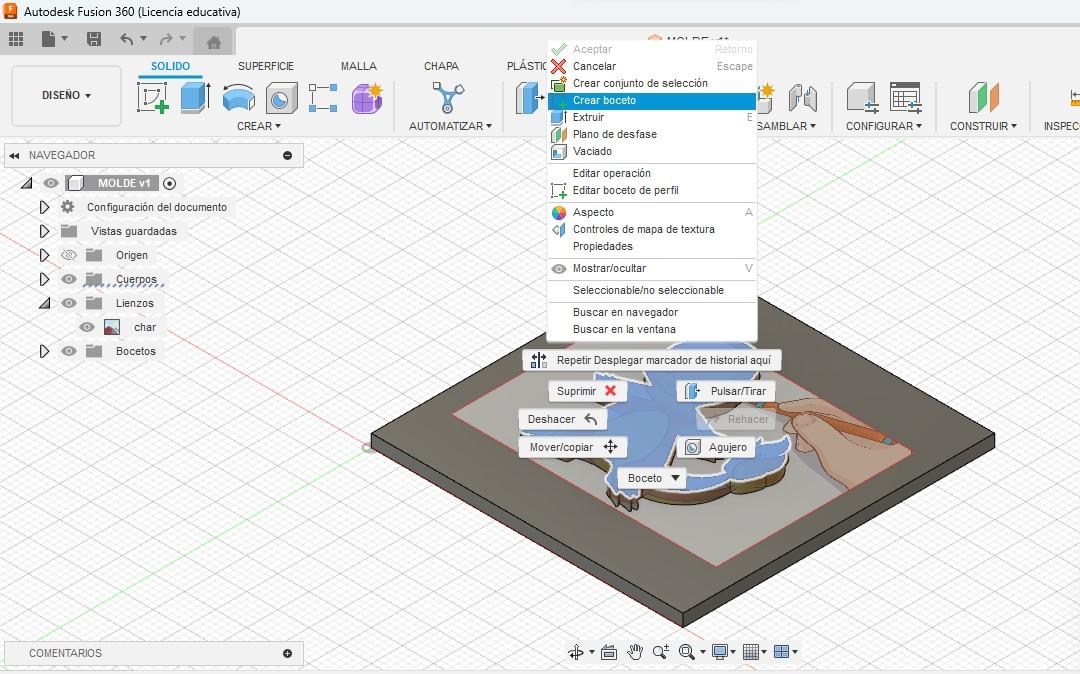1080x674 pixels.
Task: Click the Fit zoom window icon
Action: click(x=687, y=652)
